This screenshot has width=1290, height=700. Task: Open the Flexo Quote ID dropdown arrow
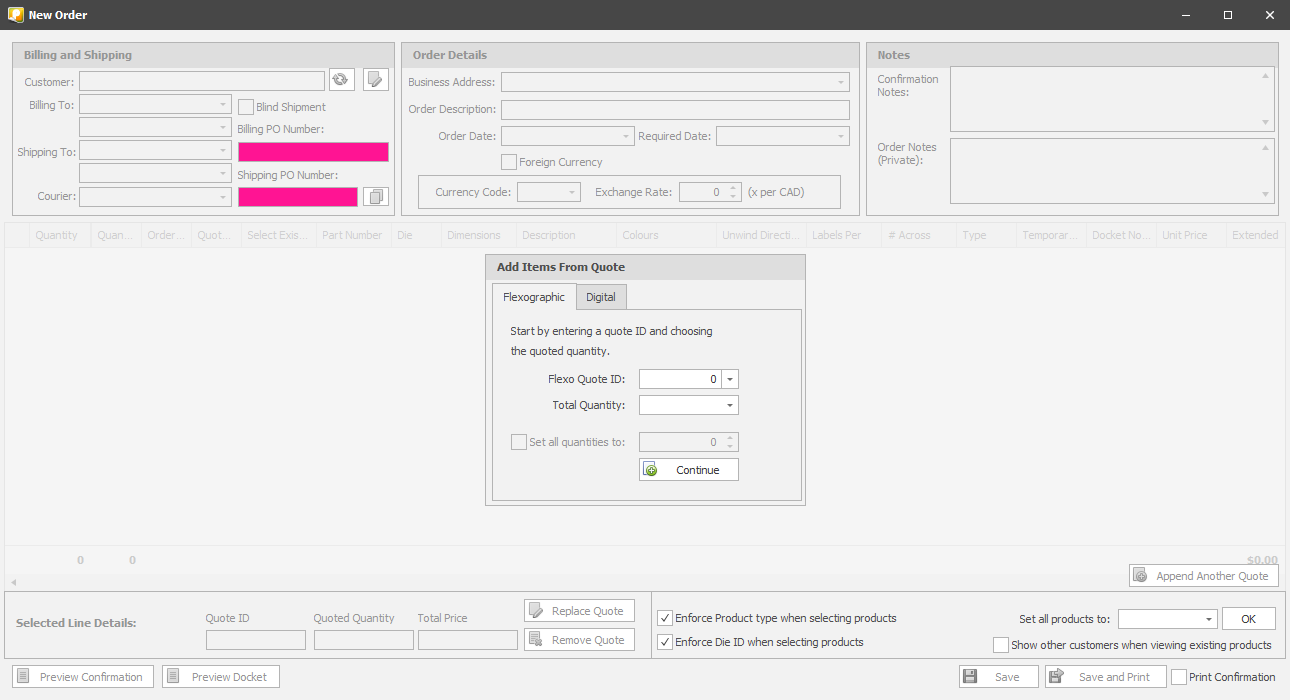tap(730, 380)
